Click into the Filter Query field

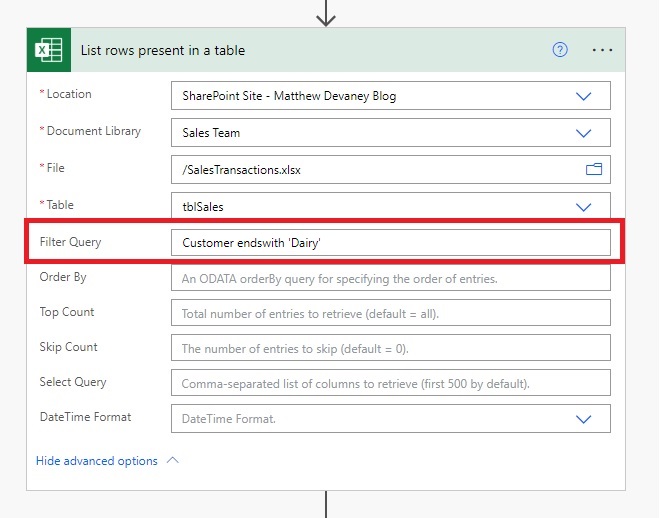(391, 242)
